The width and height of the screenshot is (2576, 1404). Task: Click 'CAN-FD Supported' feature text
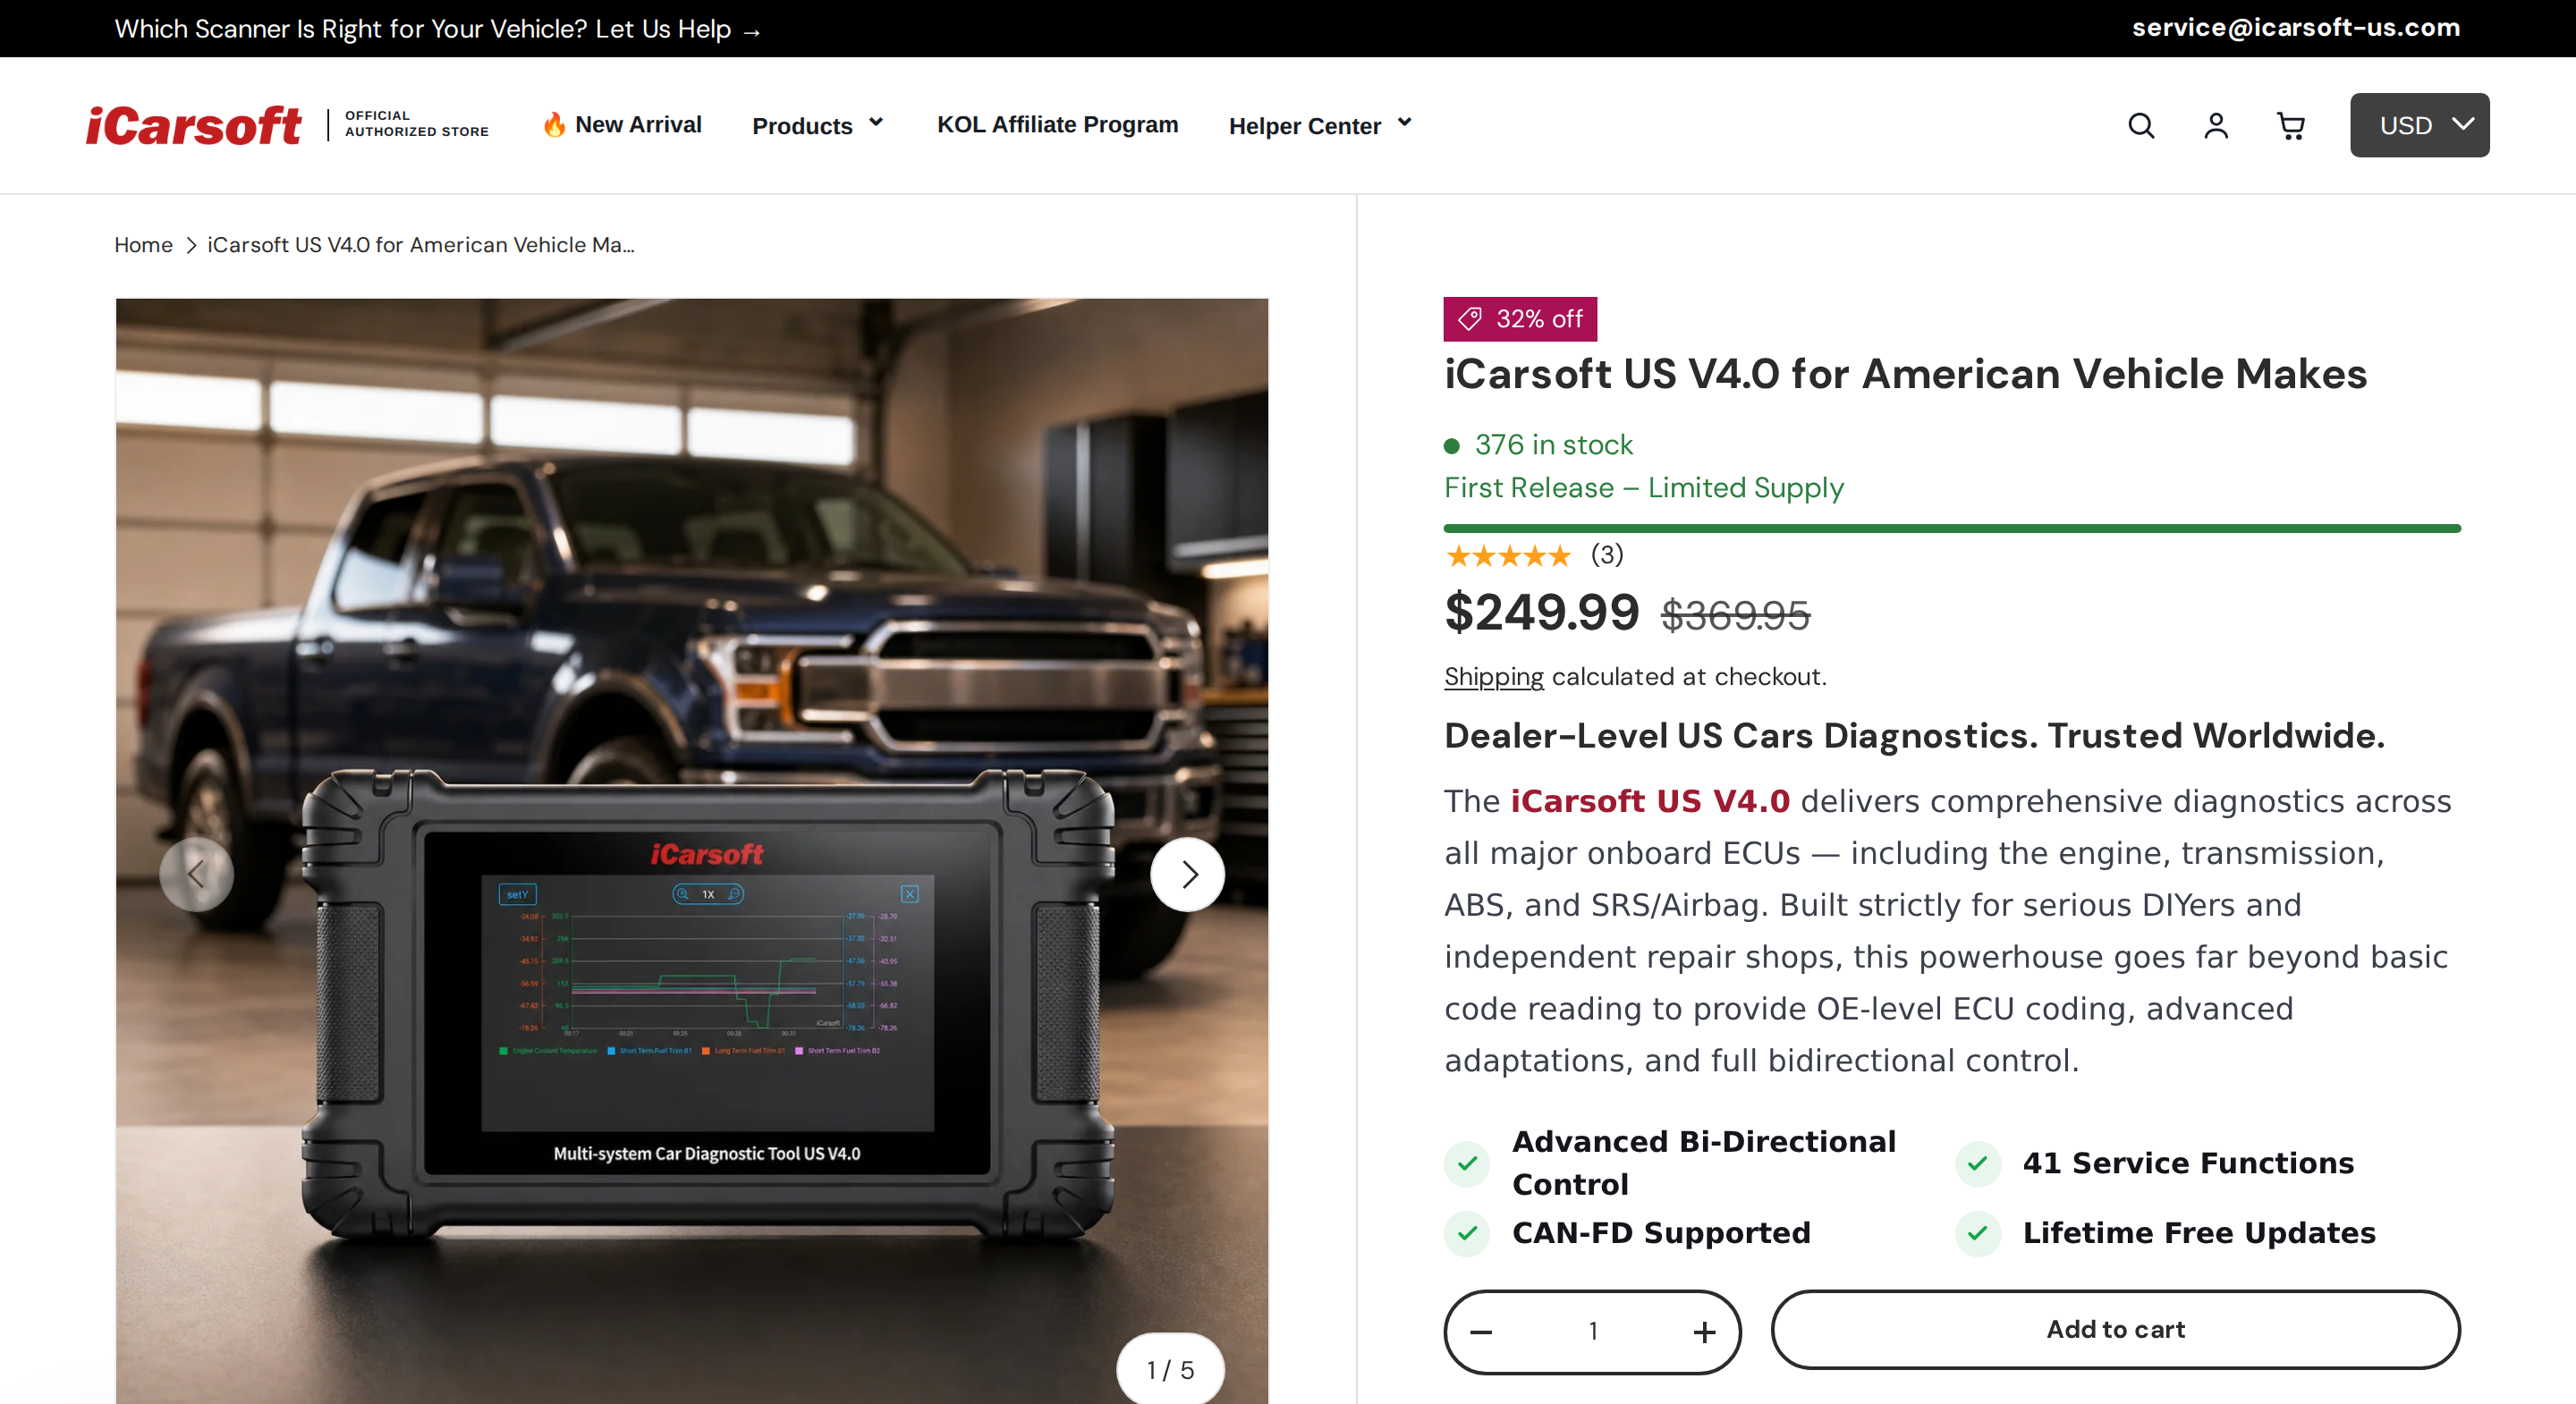(1661, 1233)
